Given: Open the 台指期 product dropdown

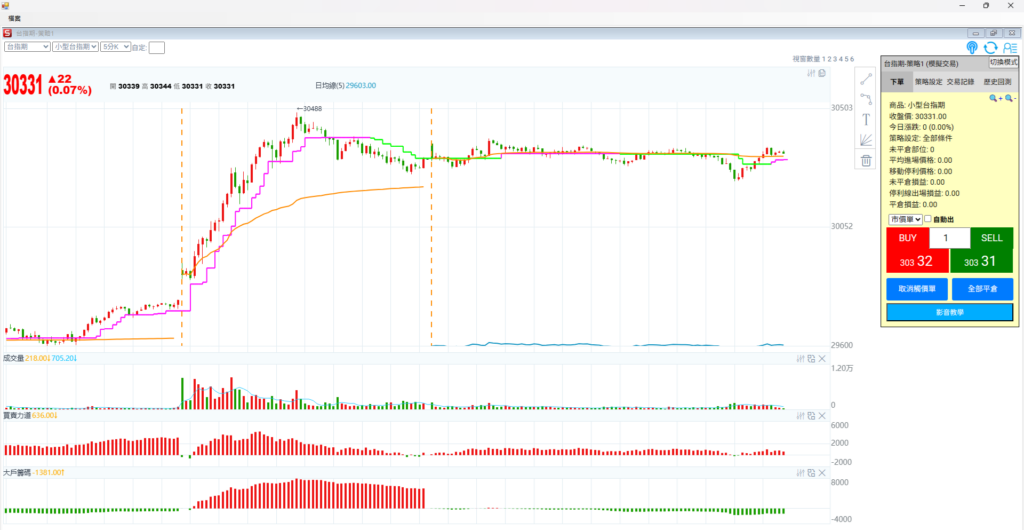Looking at the screenshot, I should click(27, 46).
